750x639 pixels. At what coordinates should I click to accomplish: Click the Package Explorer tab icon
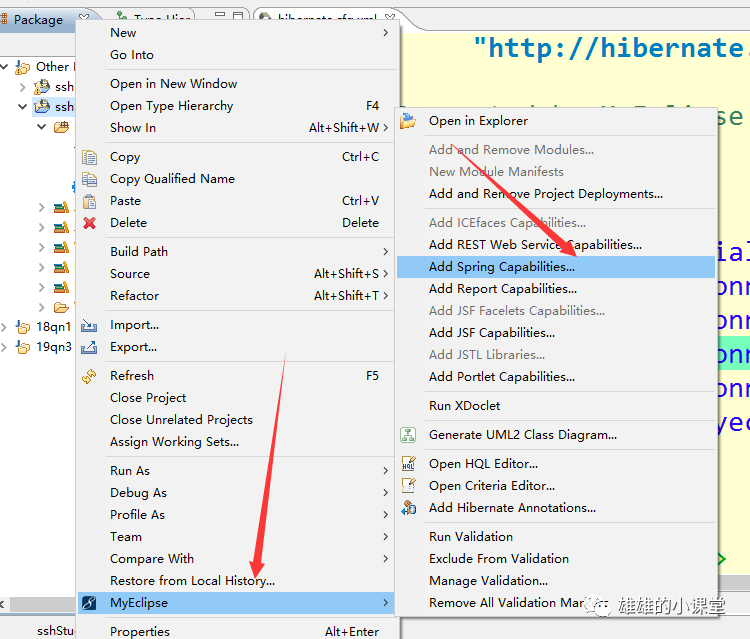[4, 19]
